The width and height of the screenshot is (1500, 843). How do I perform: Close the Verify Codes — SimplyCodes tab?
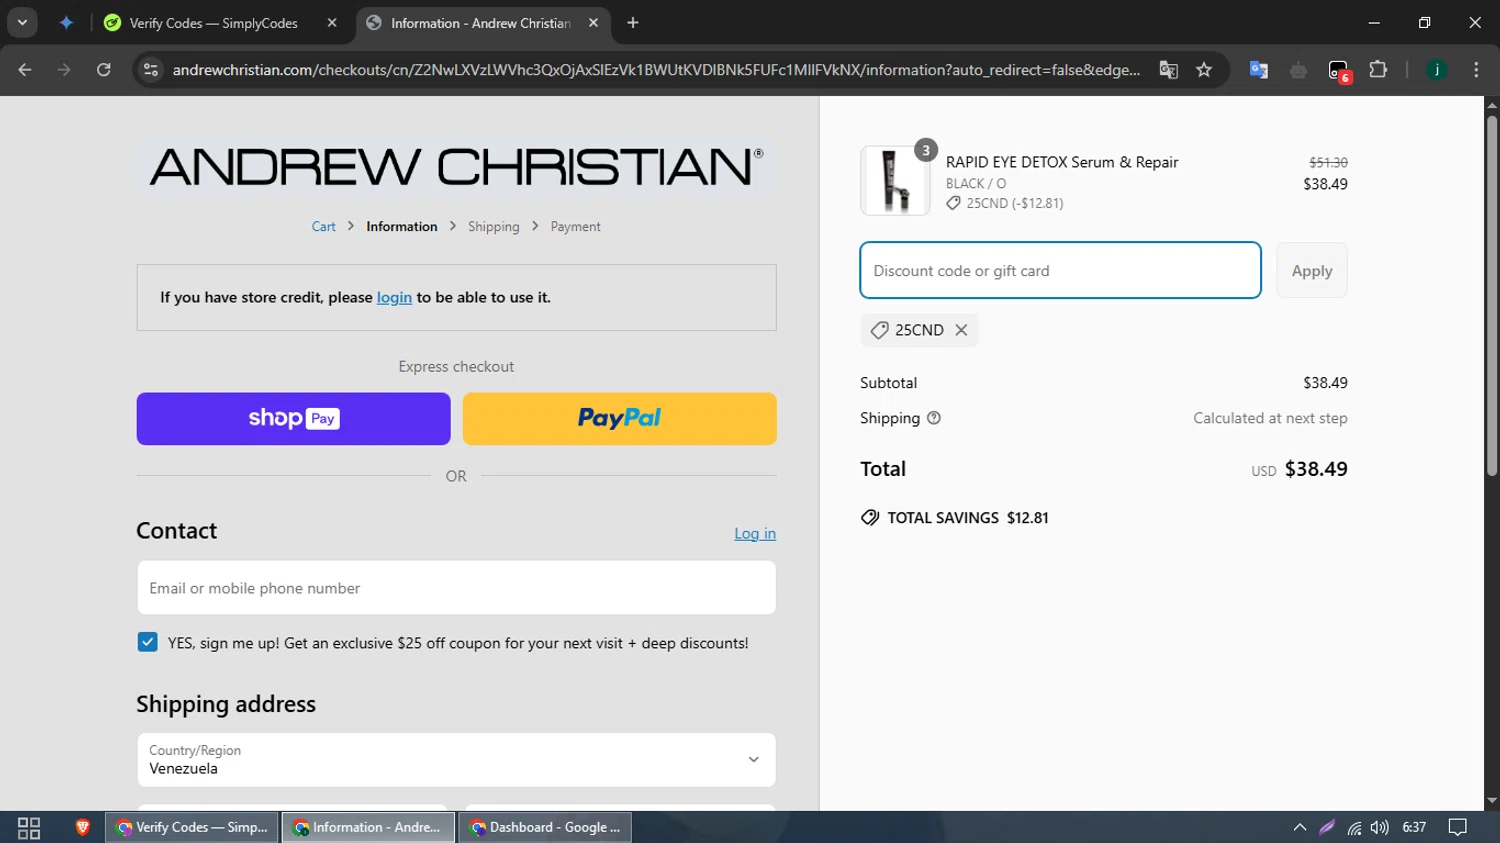point(332,23)
